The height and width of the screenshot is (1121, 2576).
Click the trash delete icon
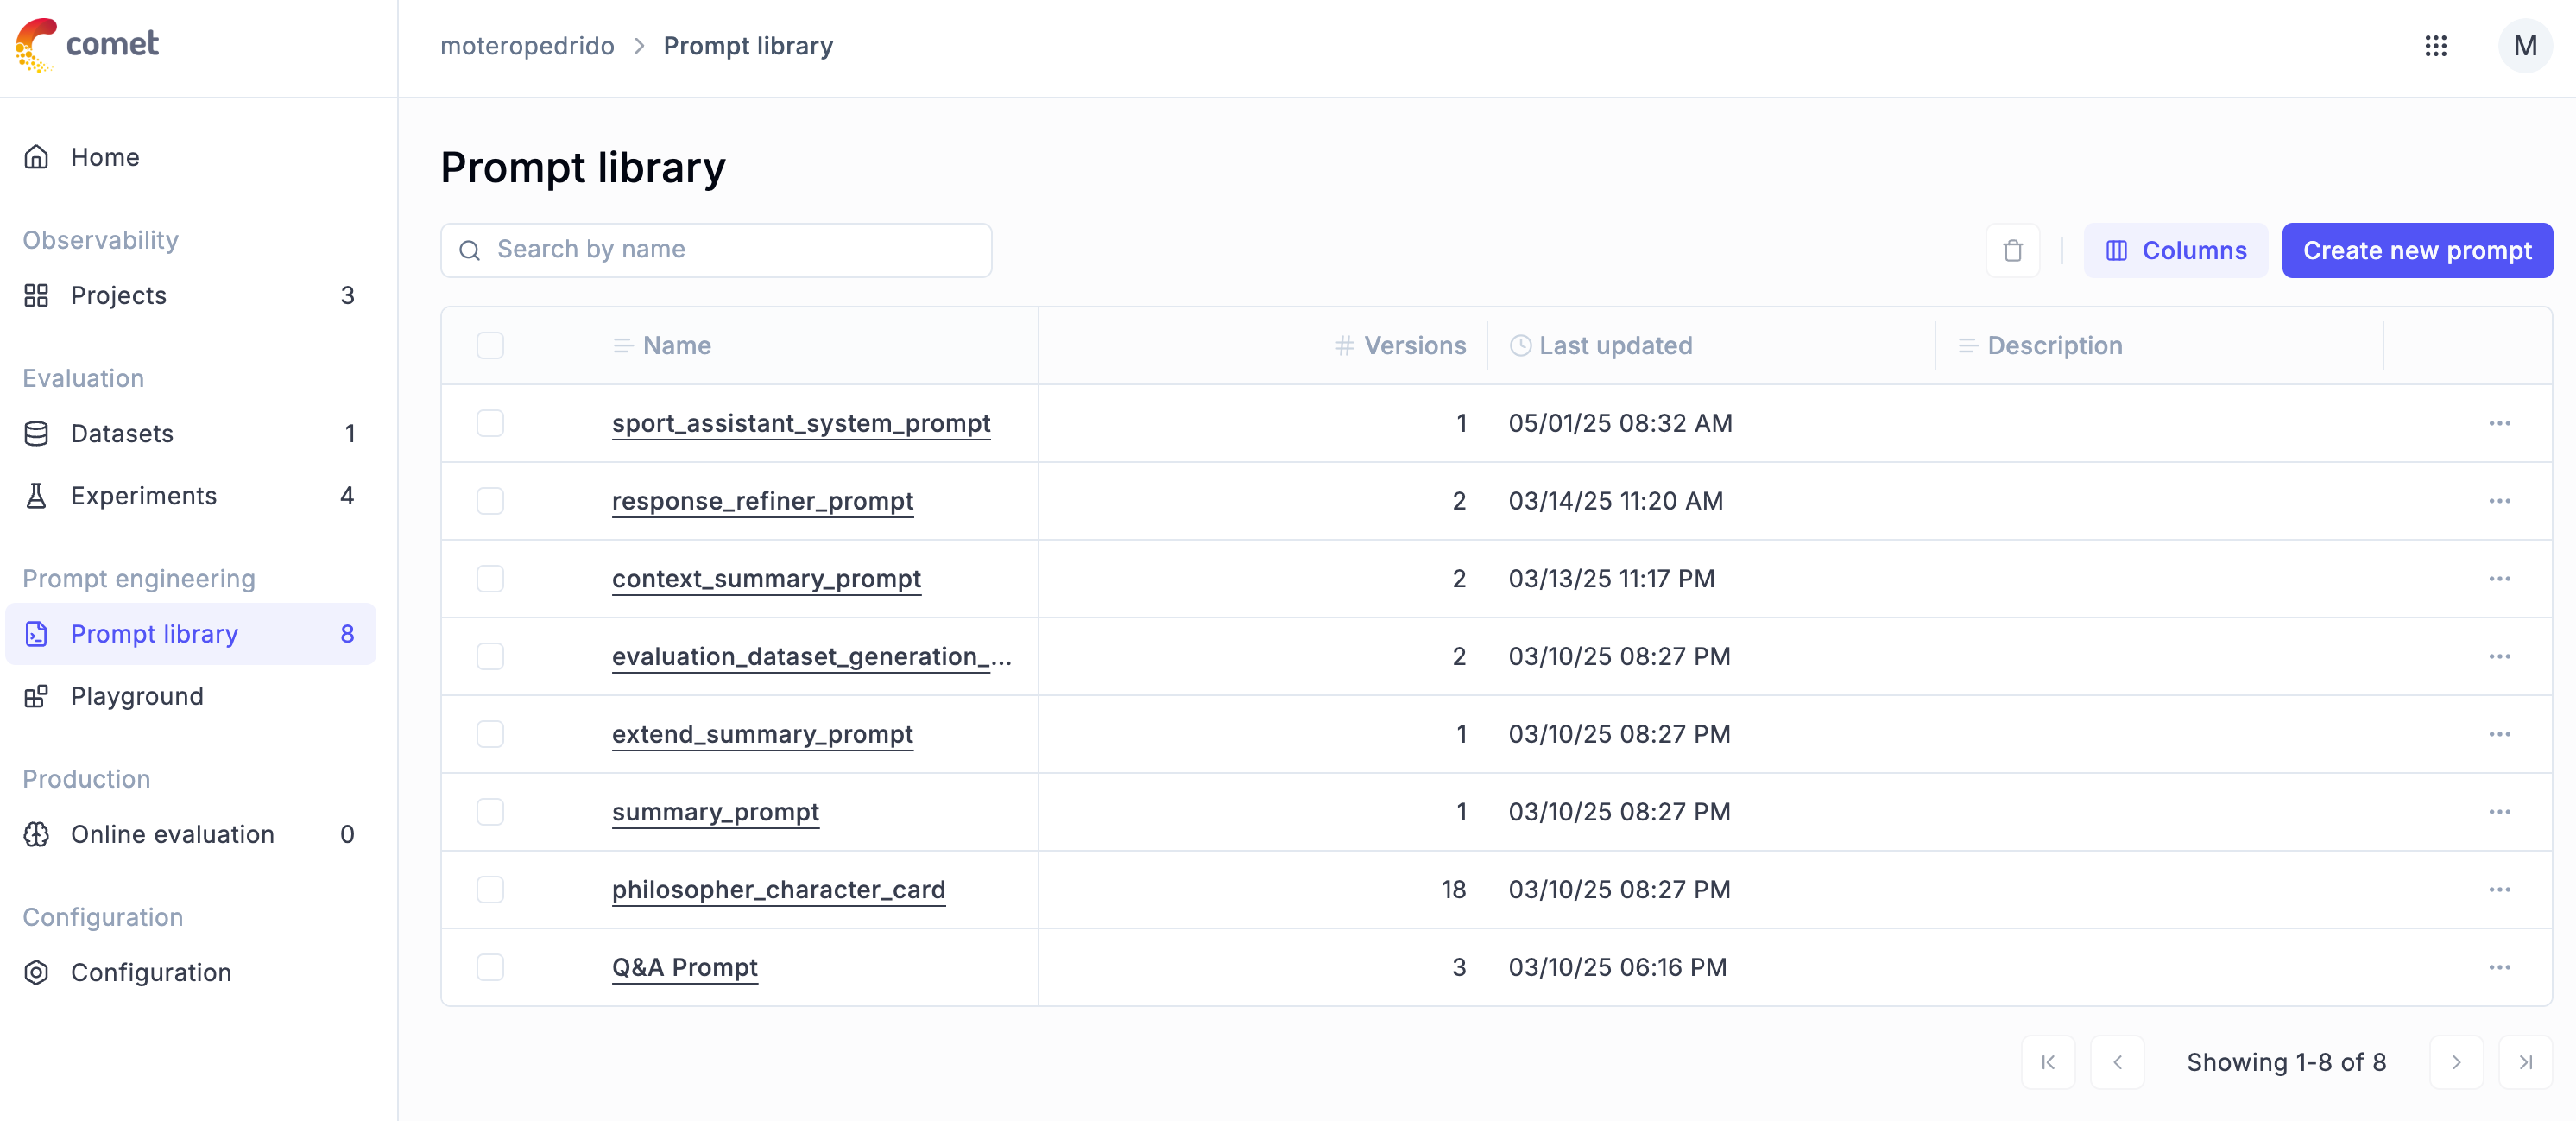click(2012, 250)
